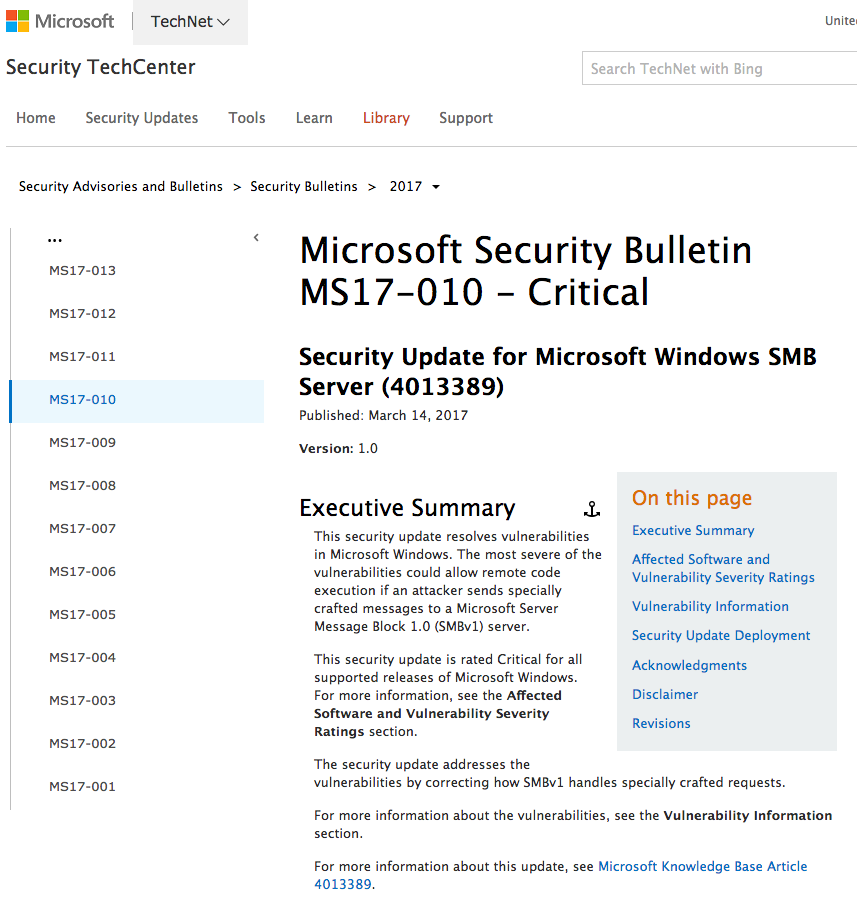
Task: Open Acknowledgments from On this page
Action: [x=689, y=665]
